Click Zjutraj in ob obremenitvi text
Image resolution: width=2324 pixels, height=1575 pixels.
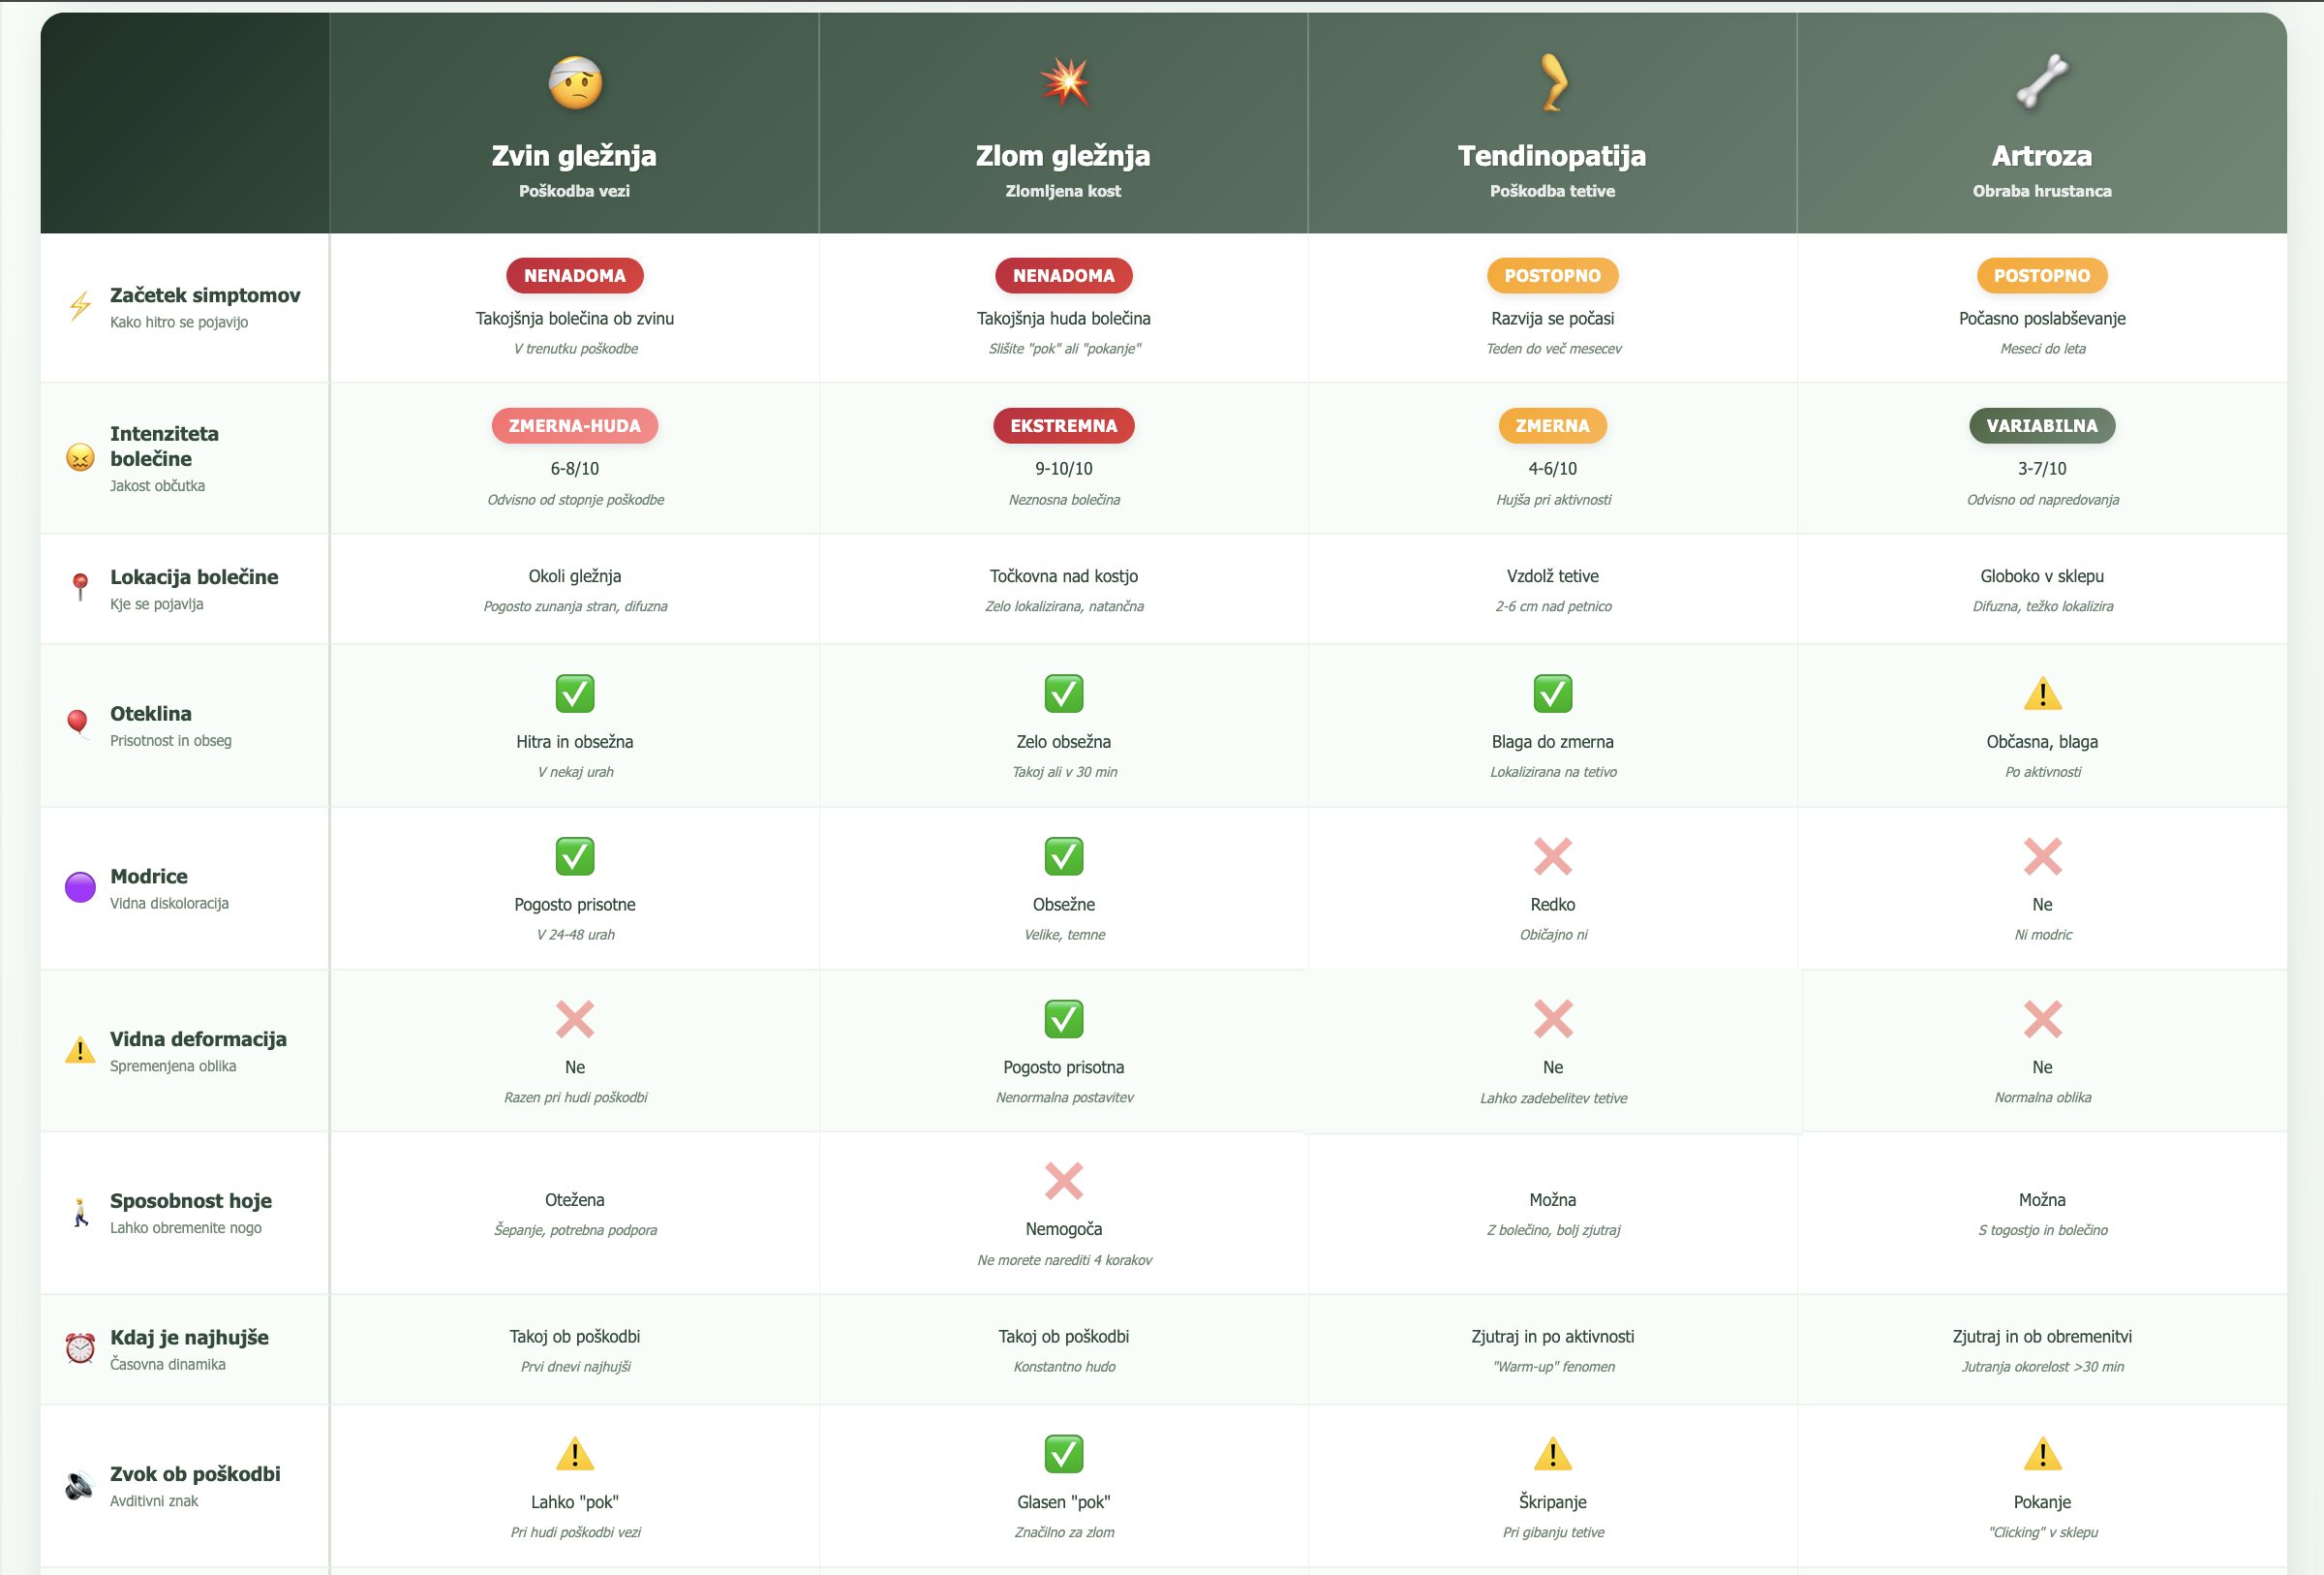[x=2042, y=1337]
